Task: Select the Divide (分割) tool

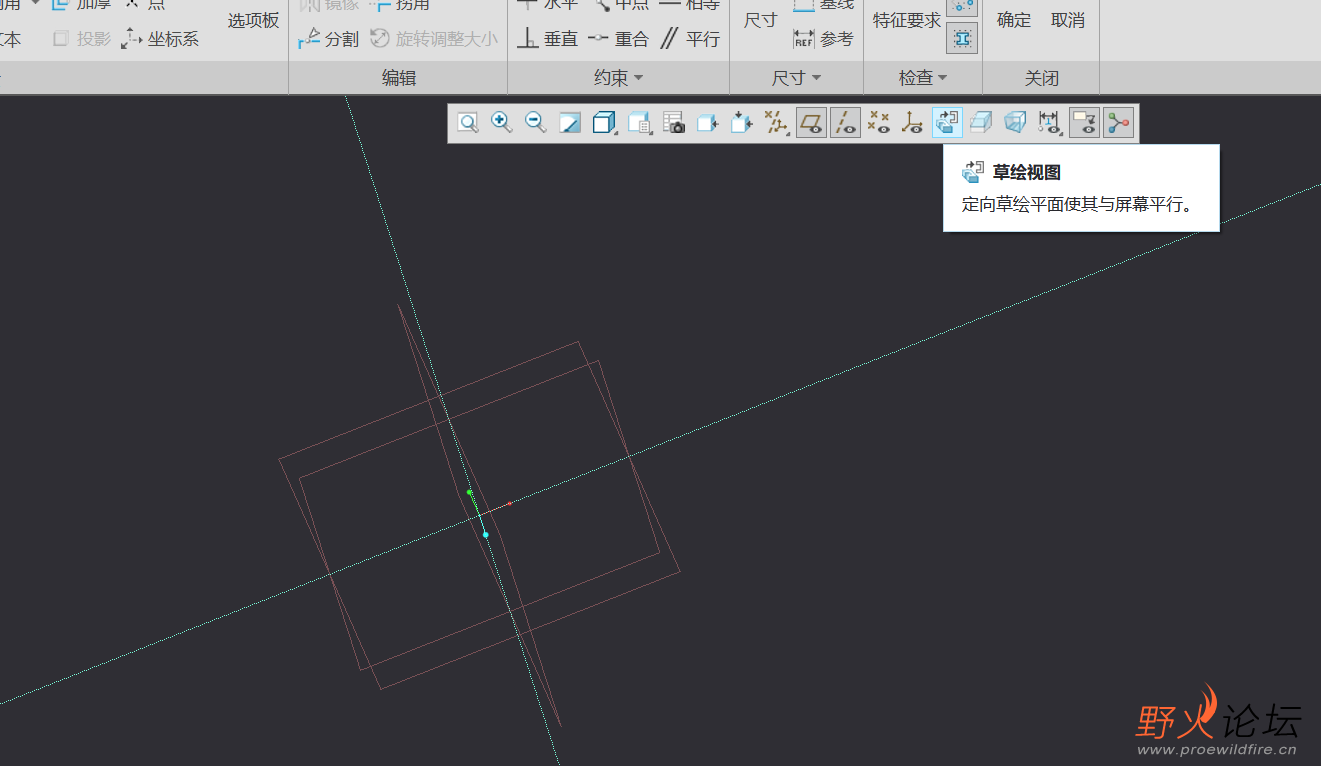Action: [328, 39]
